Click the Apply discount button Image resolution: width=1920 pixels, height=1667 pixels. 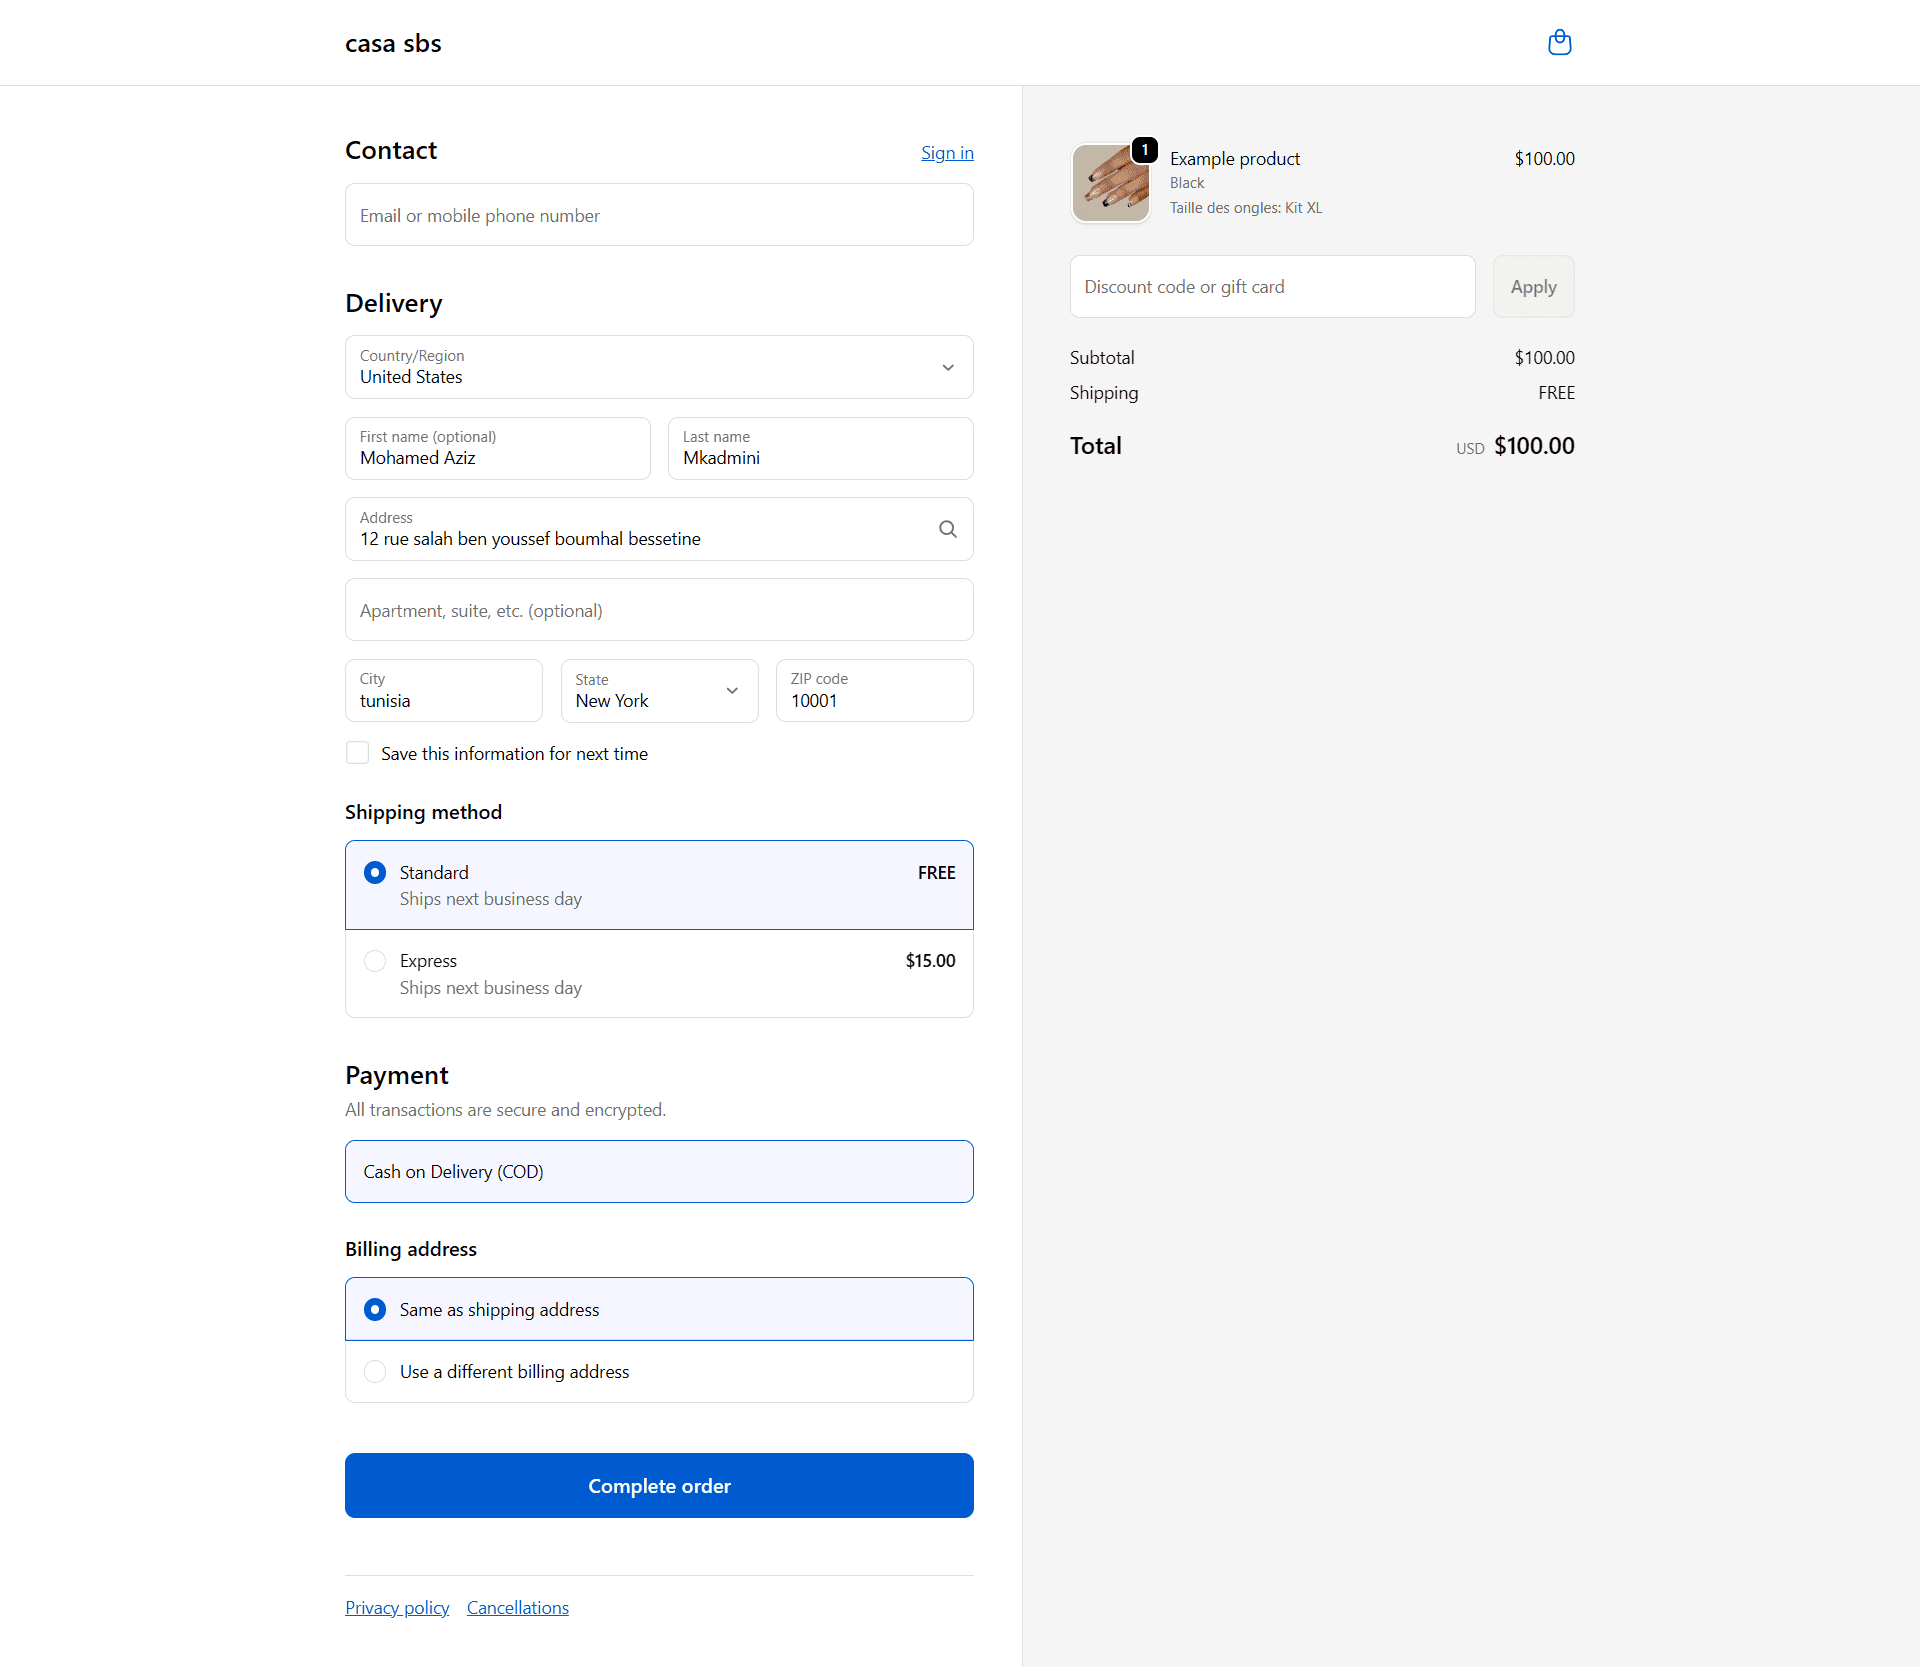[1533, 287]
